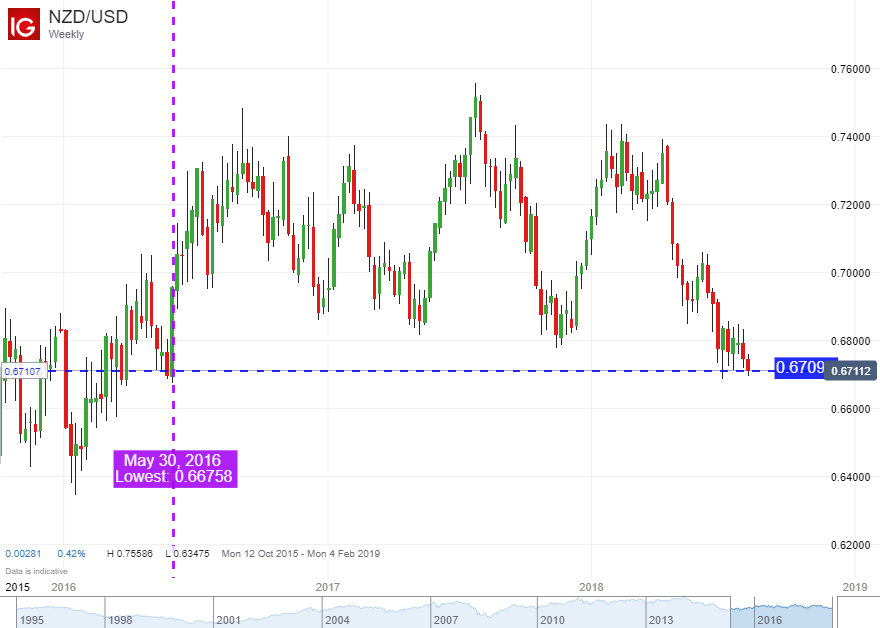Click 1998 in the history navigator
The image size is (880, 628).
(120, 620)
